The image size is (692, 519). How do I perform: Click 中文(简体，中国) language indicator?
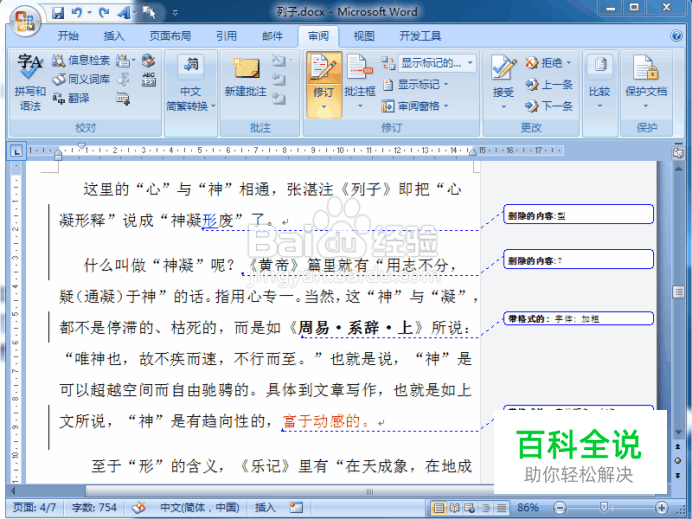pos(199,508)
